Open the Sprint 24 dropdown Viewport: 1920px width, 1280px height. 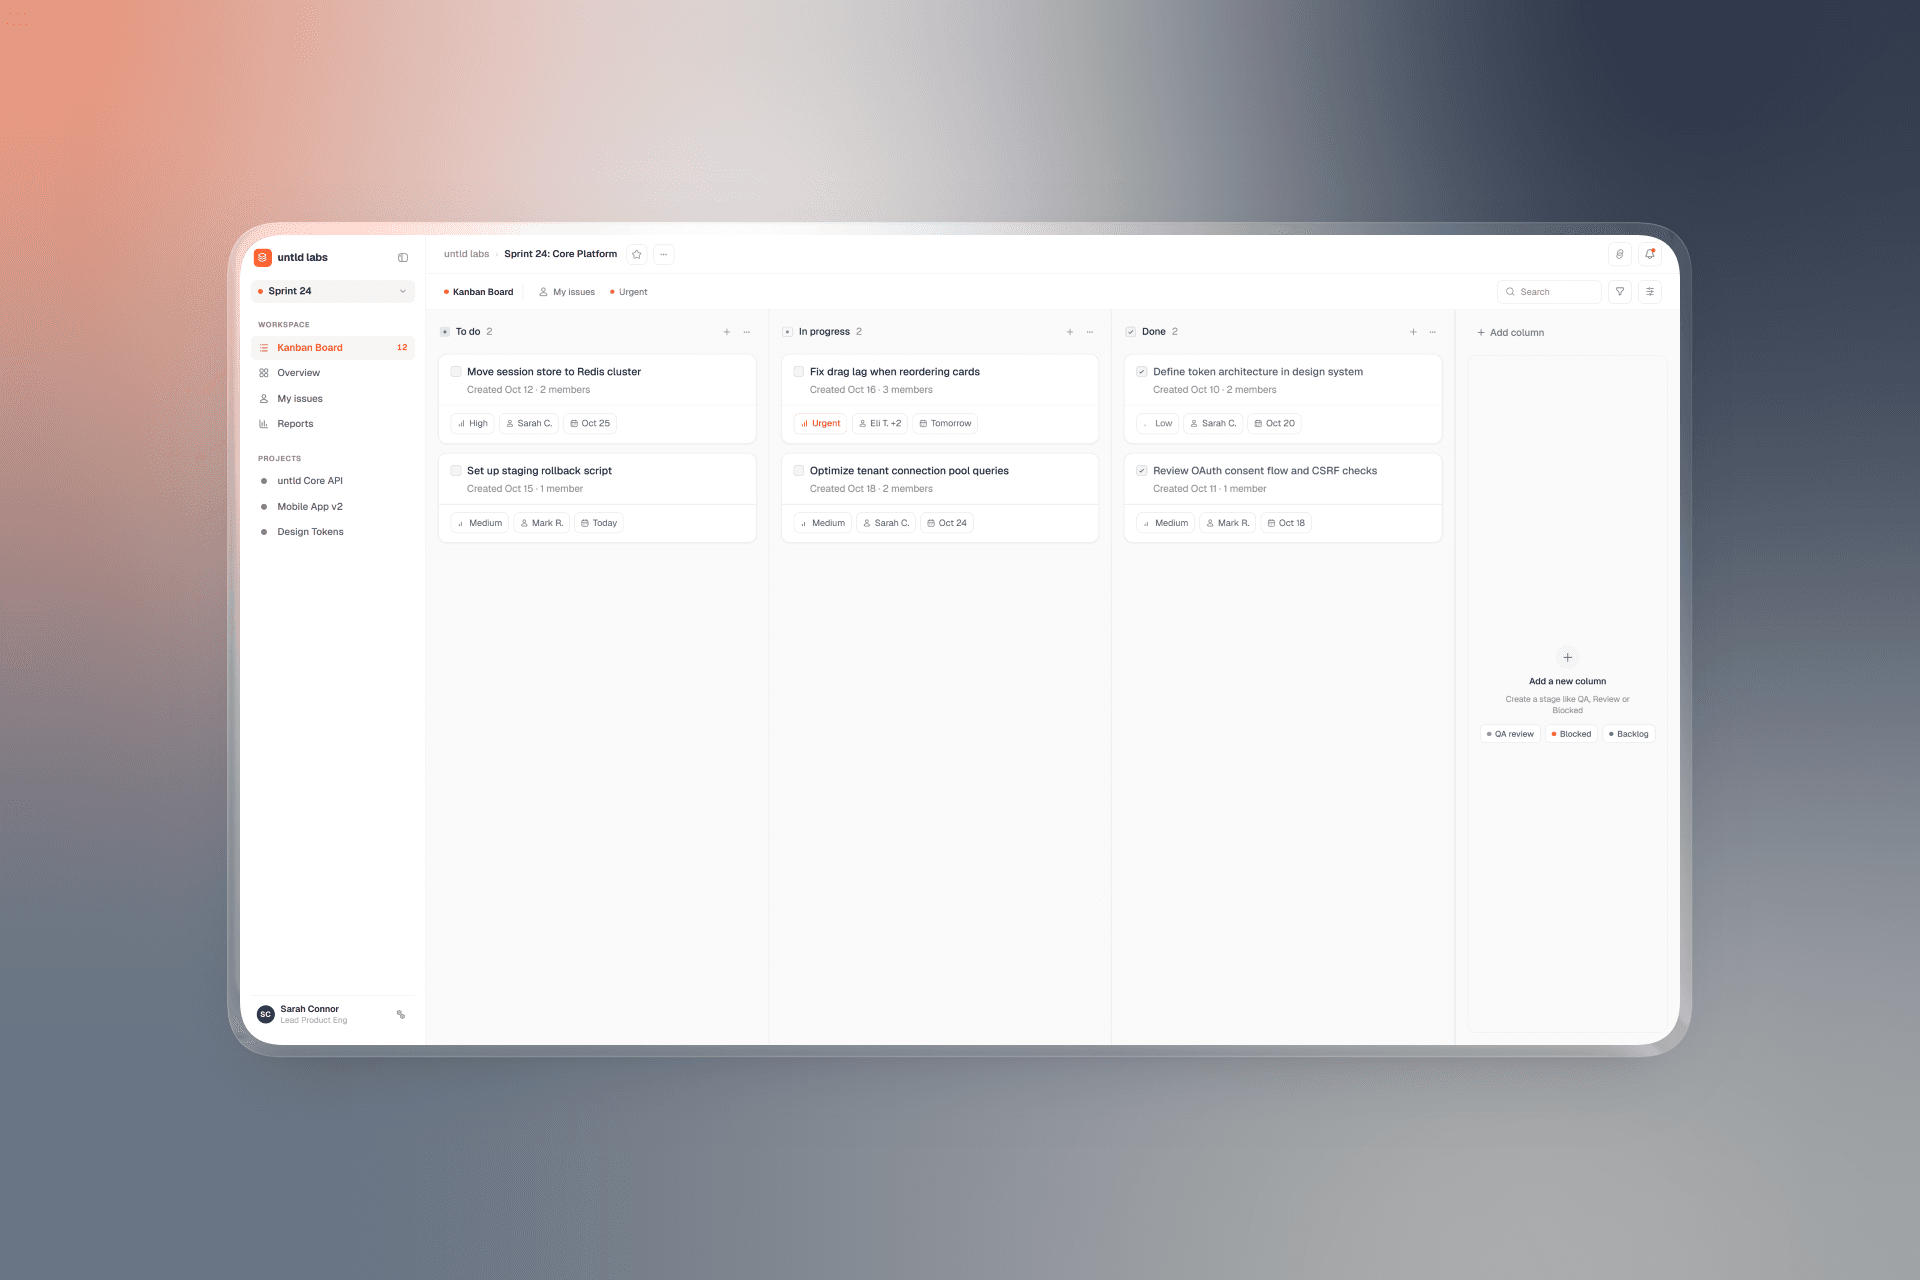(x=333, y=291)
